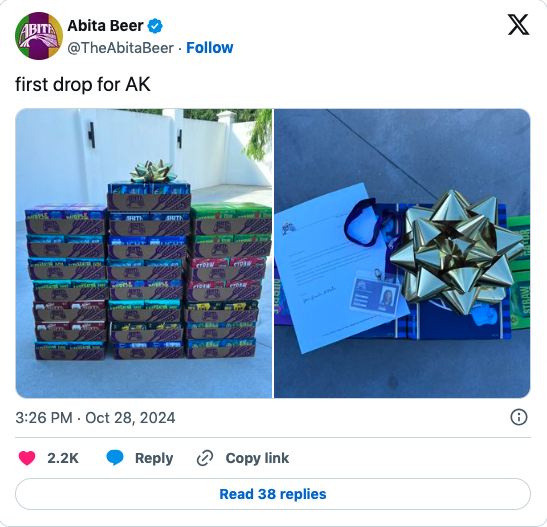Click the reply speech bubble icon
The height and width of the screenshot is (527, 547).
point(115,458)
